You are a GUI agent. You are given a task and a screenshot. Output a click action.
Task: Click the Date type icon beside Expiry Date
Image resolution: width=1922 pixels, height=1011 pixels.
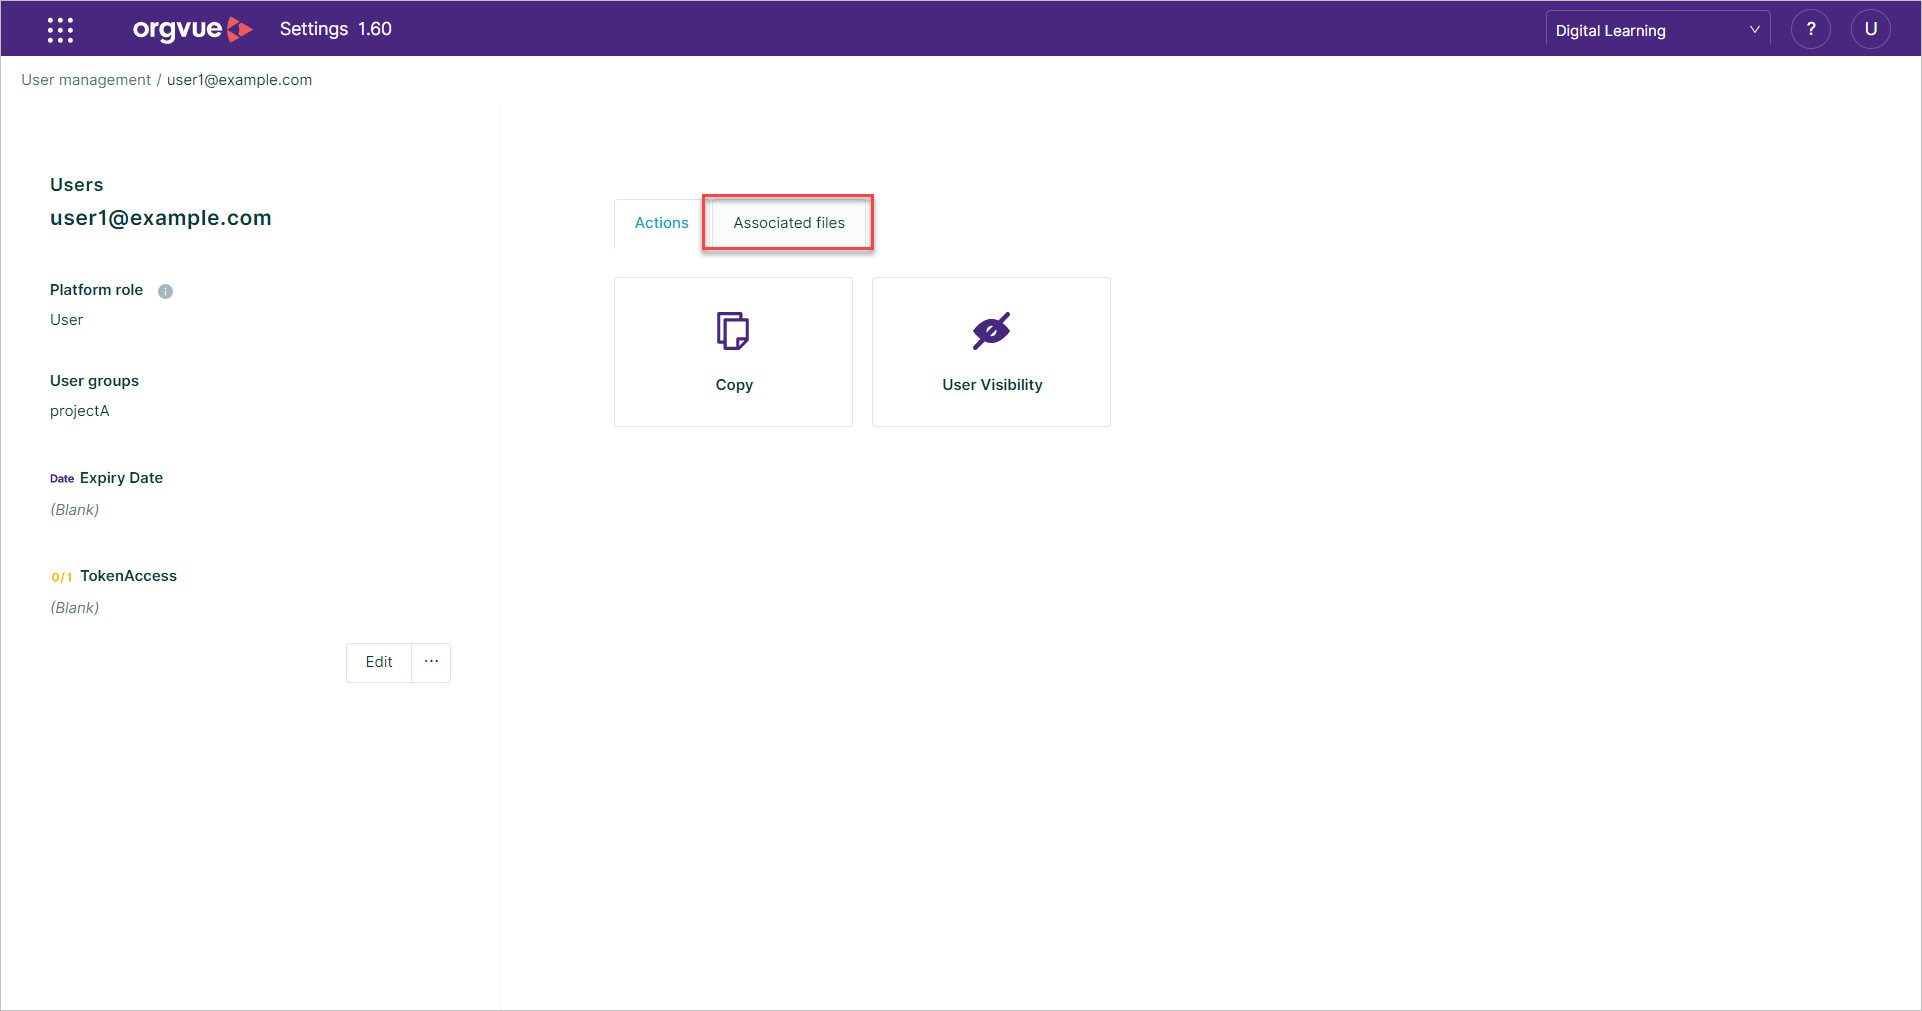pos(62,479)
